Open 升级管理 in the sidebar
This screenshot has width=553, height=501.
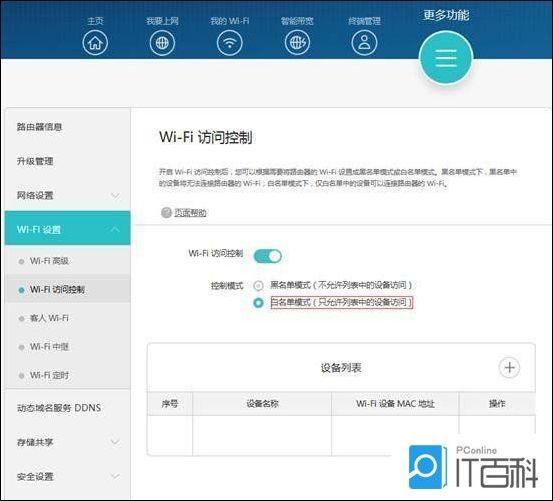coord(35,161)
